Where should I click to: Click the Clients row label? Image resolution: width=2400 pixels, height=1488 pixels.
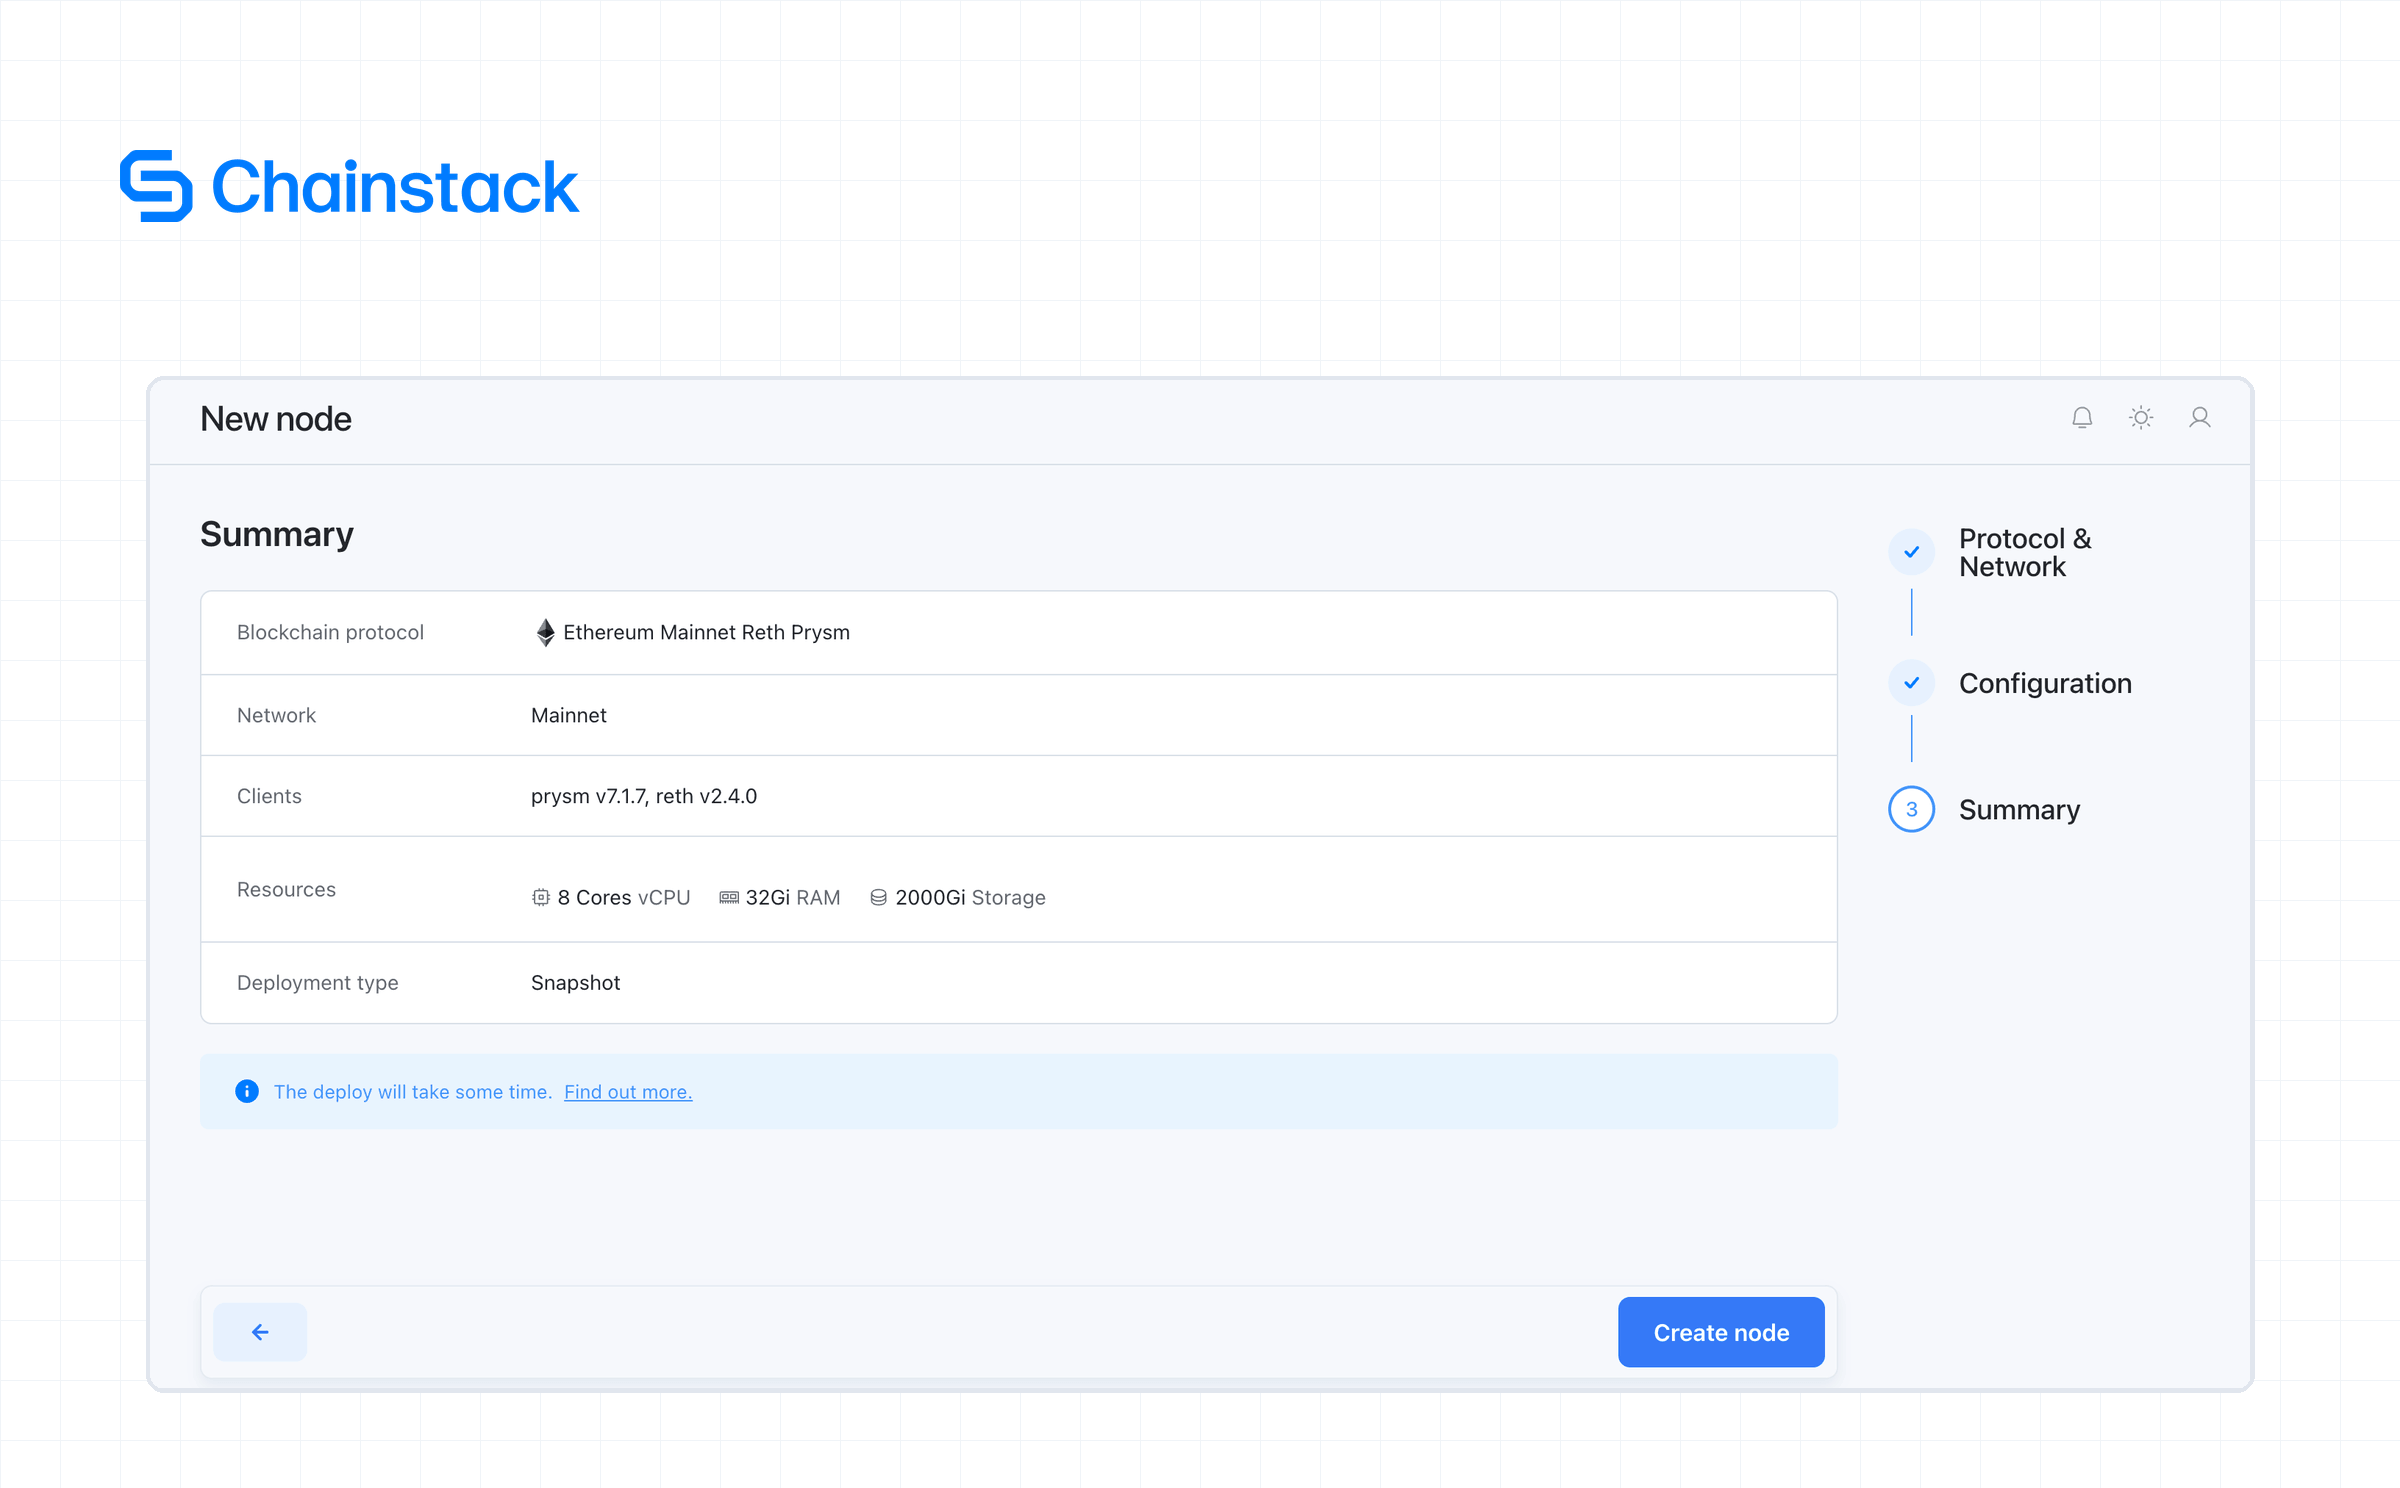(269, 796)
